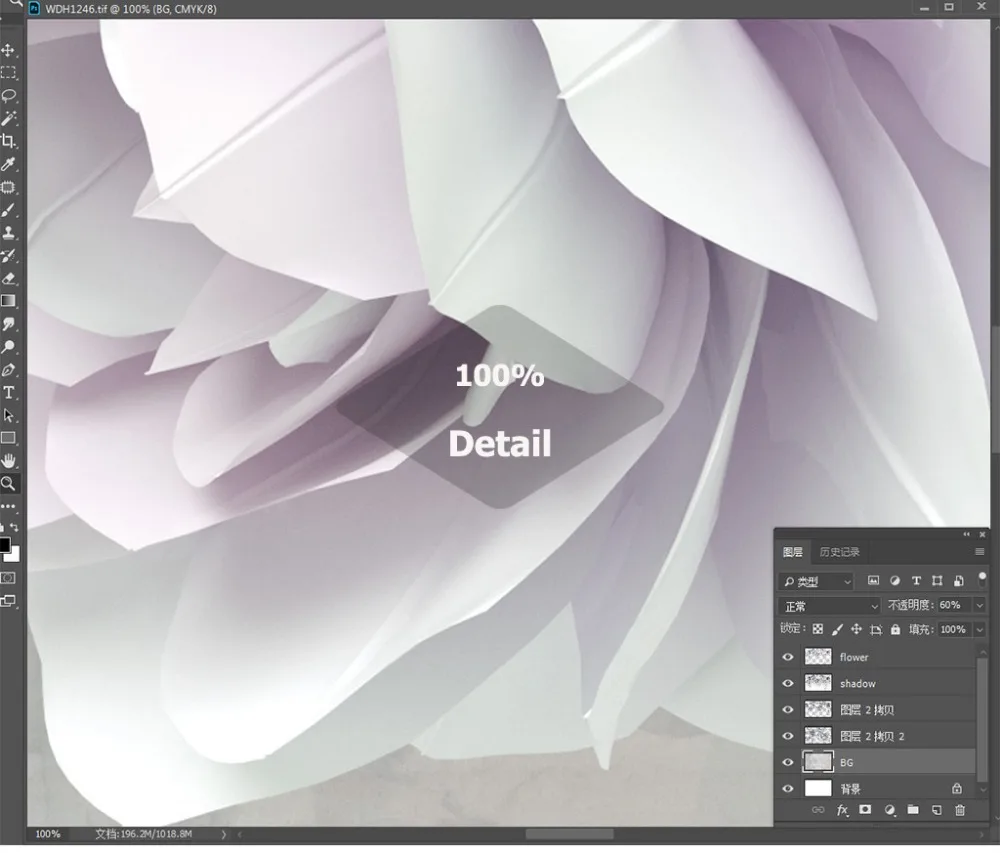Open the Edit Toolbar ellipsis
Viewport: 1000px width, 853px height.
pyautogui.click(x=8, y=506)
